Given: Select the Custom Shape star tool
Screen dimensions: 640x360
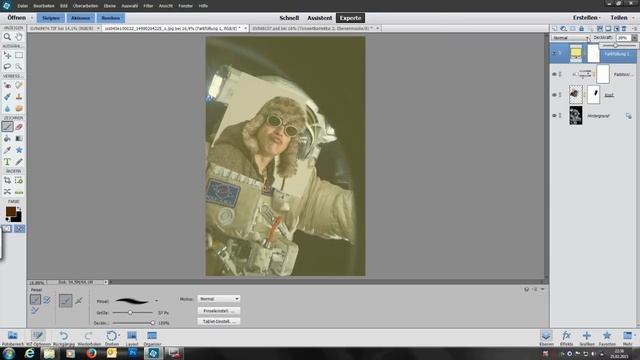Looking at the screenshot, I should 19,150.
